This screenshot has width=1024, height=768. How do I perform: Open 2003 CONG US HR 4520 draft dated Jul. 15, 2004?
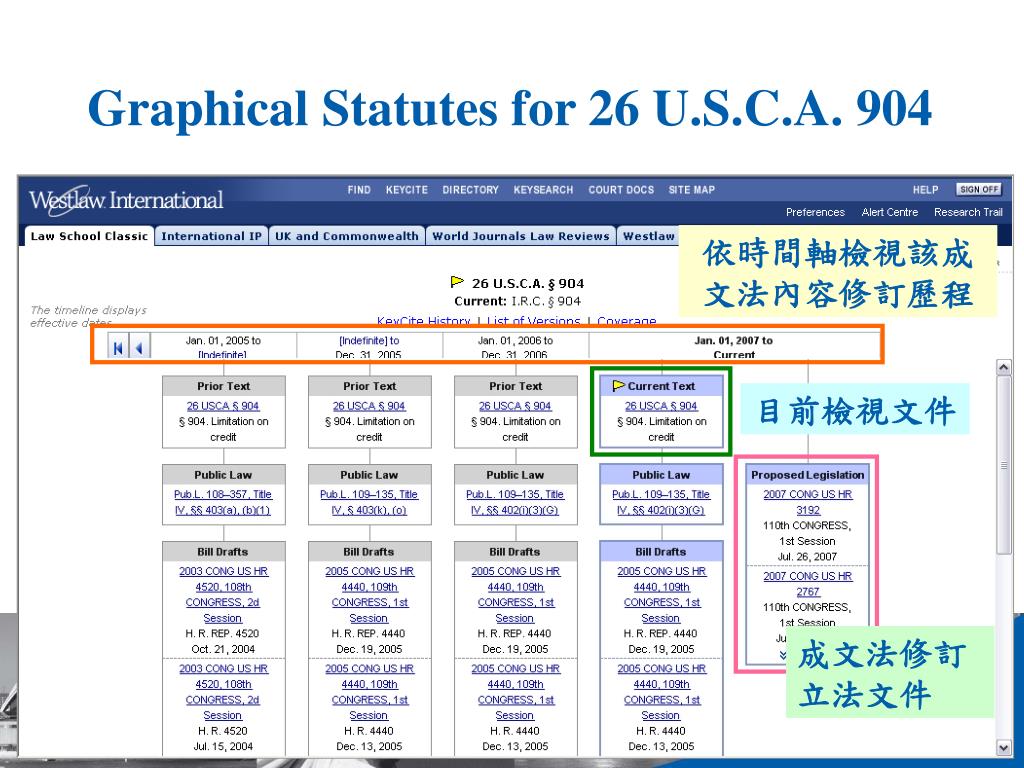223,692
